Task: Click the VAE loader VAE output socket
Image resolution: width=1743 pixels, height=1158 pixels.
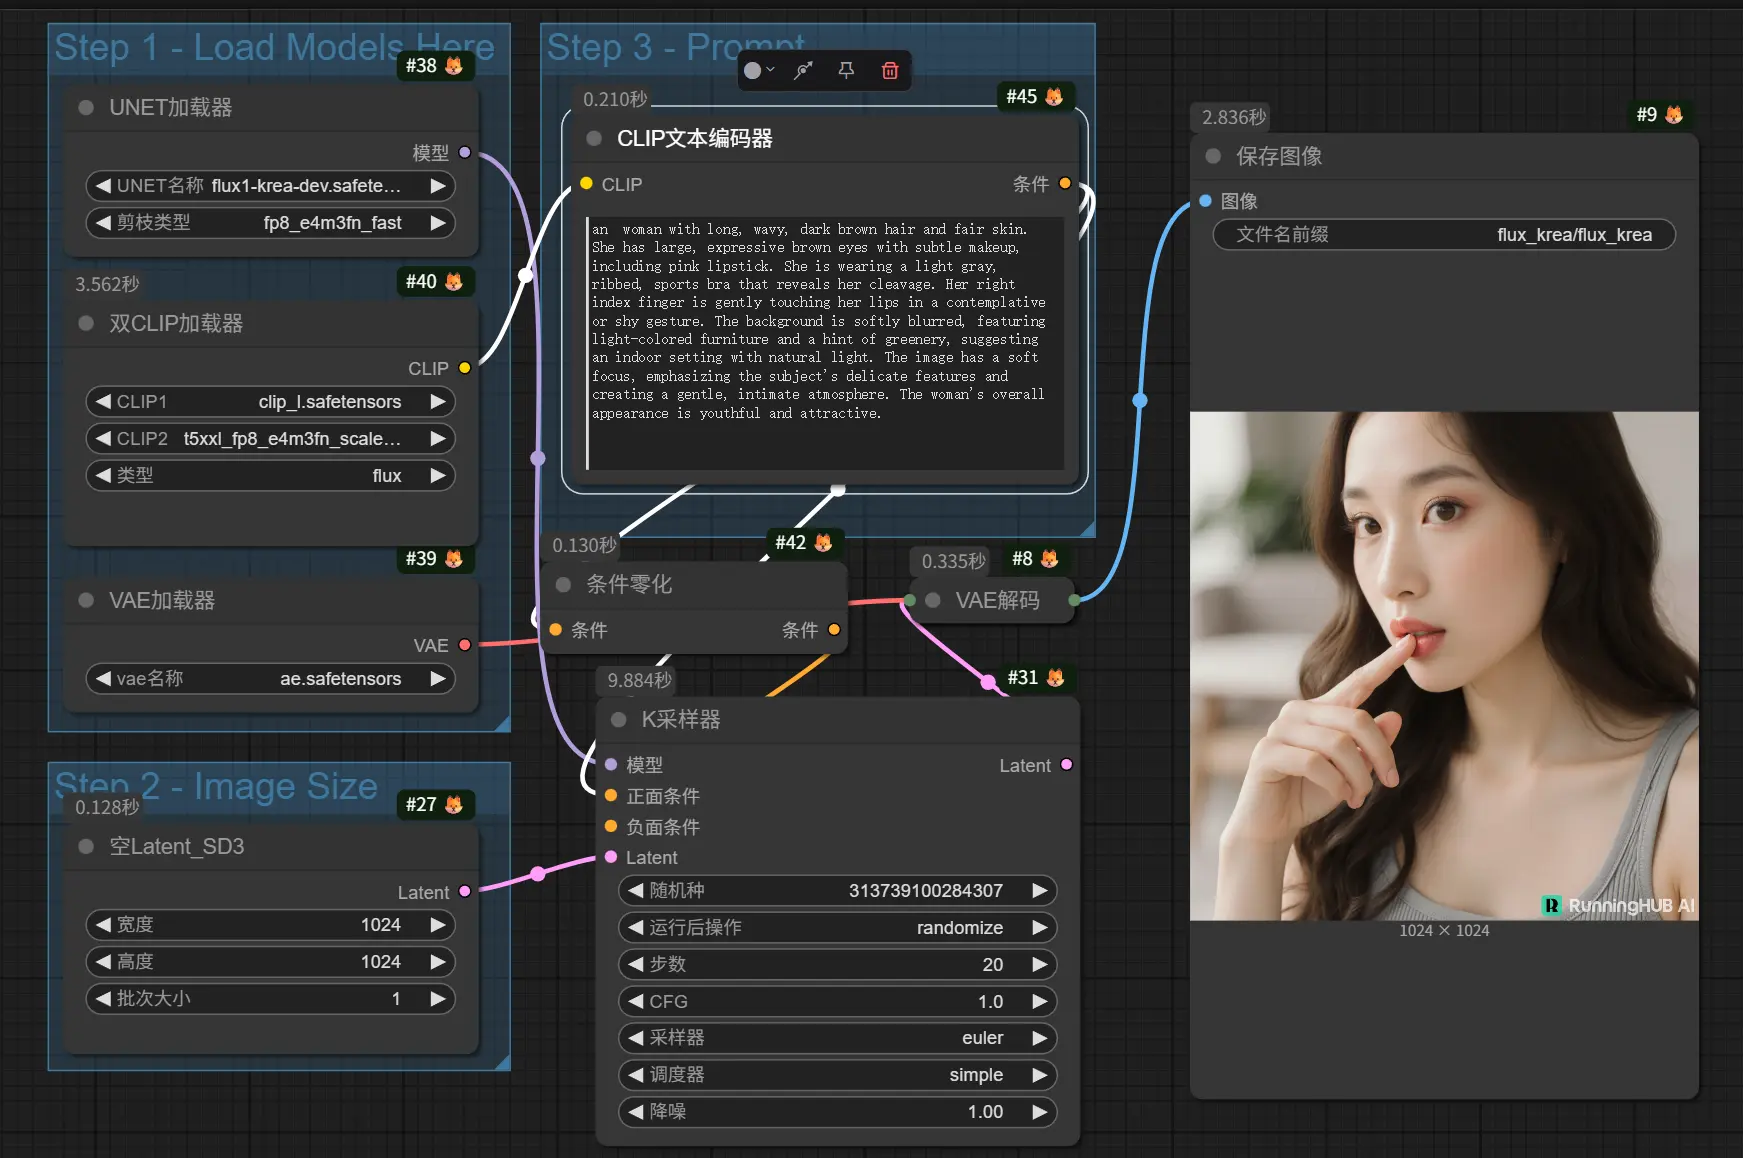Action: pyautogui.click(x=464, y=645)
